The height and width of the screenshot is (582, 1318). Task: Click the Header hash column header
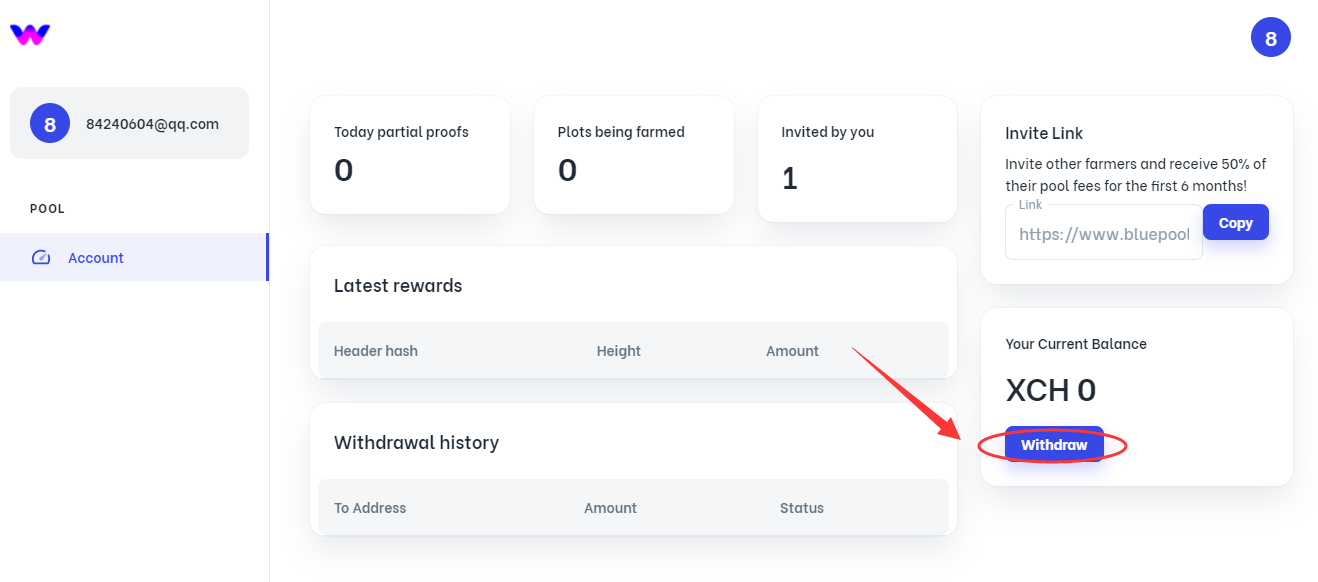(x=376, y=351)
